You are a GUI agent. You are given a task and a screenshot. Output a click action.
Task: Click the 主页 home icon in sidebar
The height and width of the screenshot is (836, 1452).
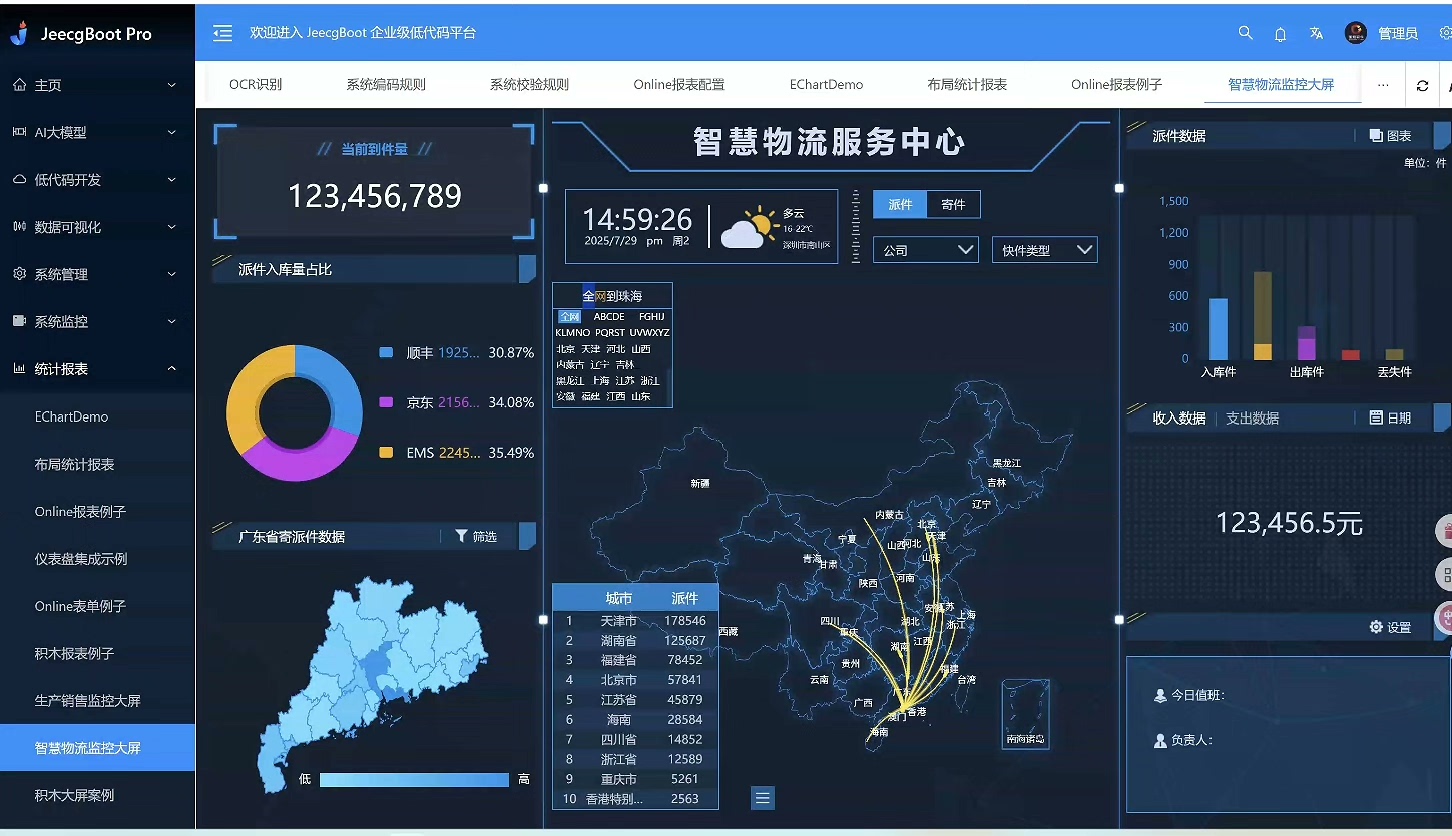[x=20, y=85]
